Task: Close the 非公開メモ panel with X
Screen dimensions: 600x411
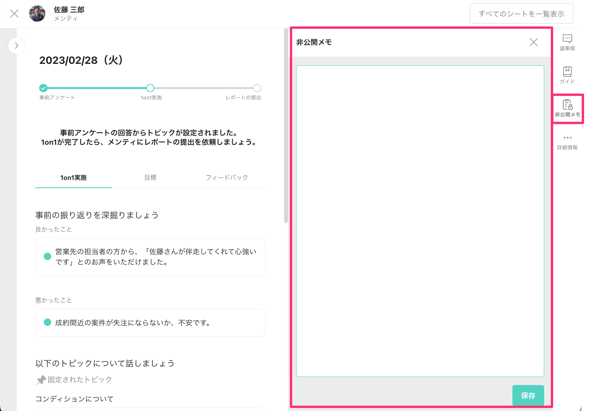Action: pyautogui.click(x=533, y=42)
